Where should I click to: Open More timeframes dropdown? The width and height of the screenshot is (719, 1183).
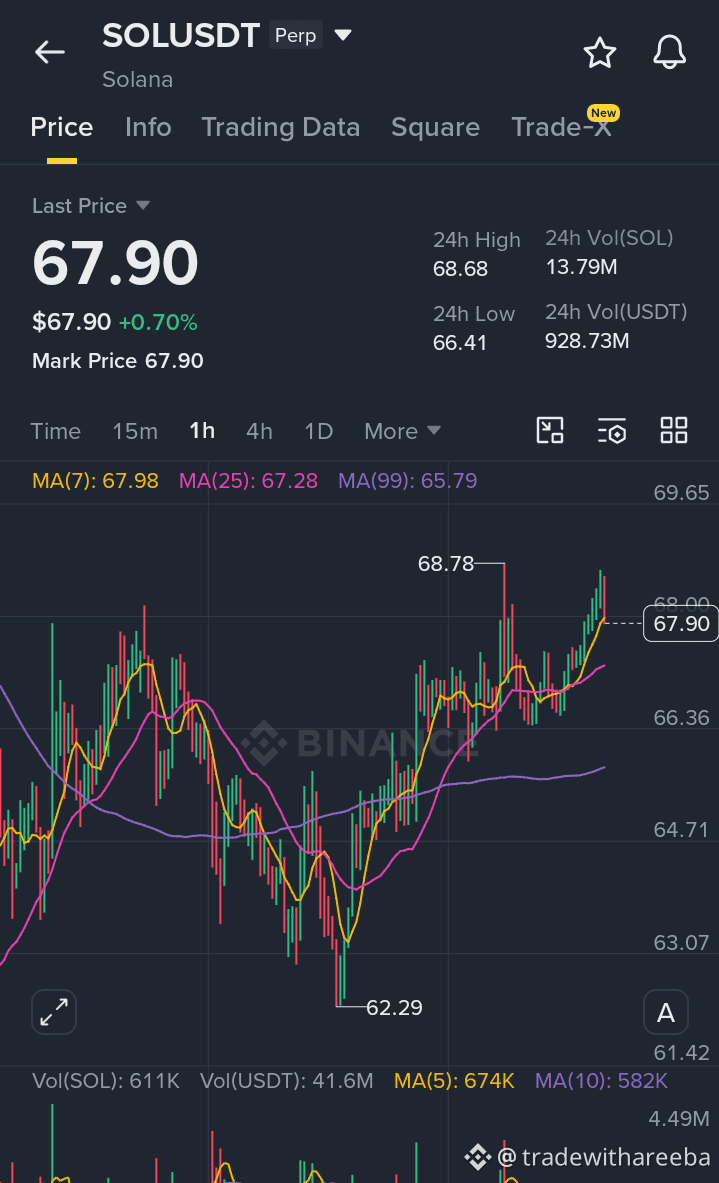[402, 431]
